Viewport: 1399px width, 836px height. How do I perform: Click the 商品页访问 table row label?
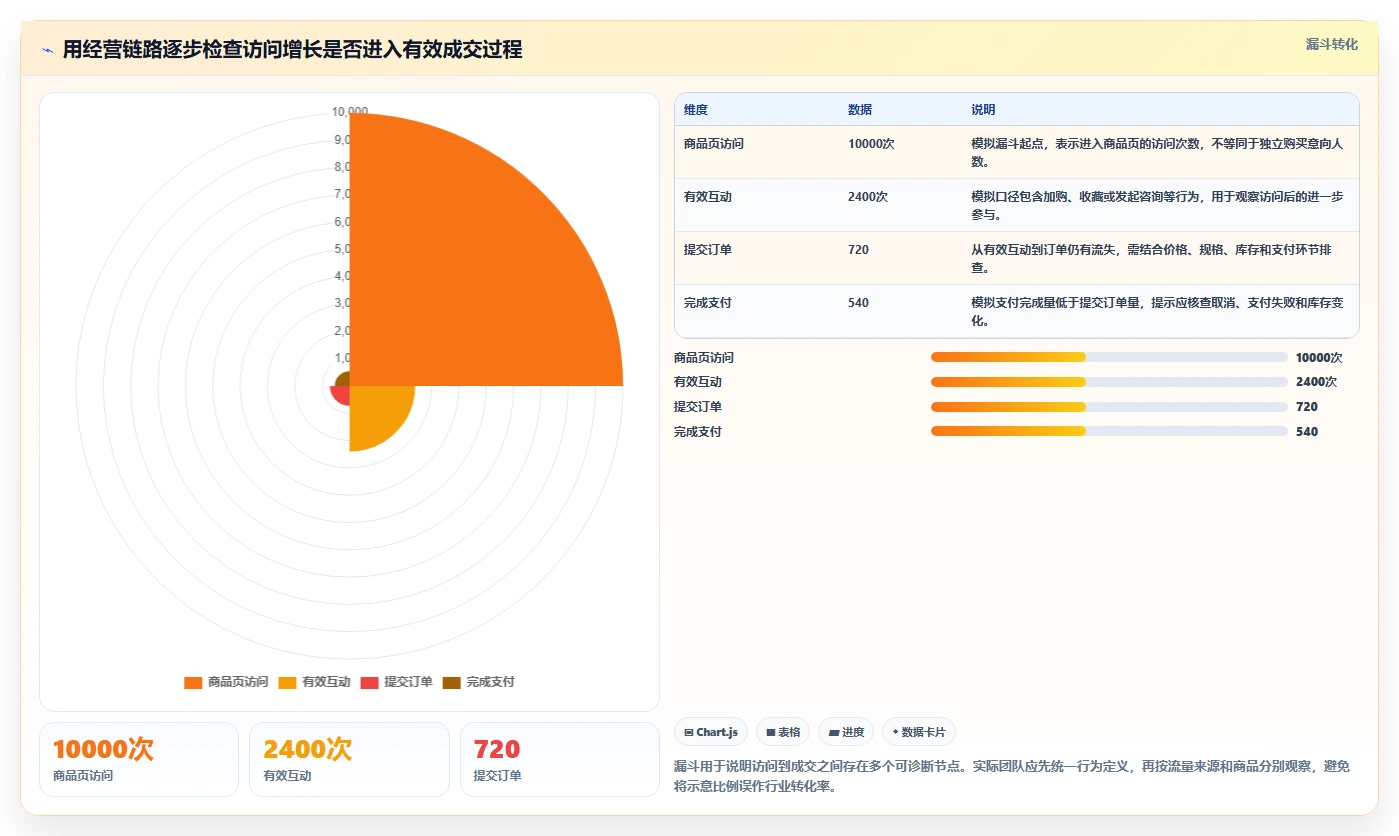coord(714,144)
